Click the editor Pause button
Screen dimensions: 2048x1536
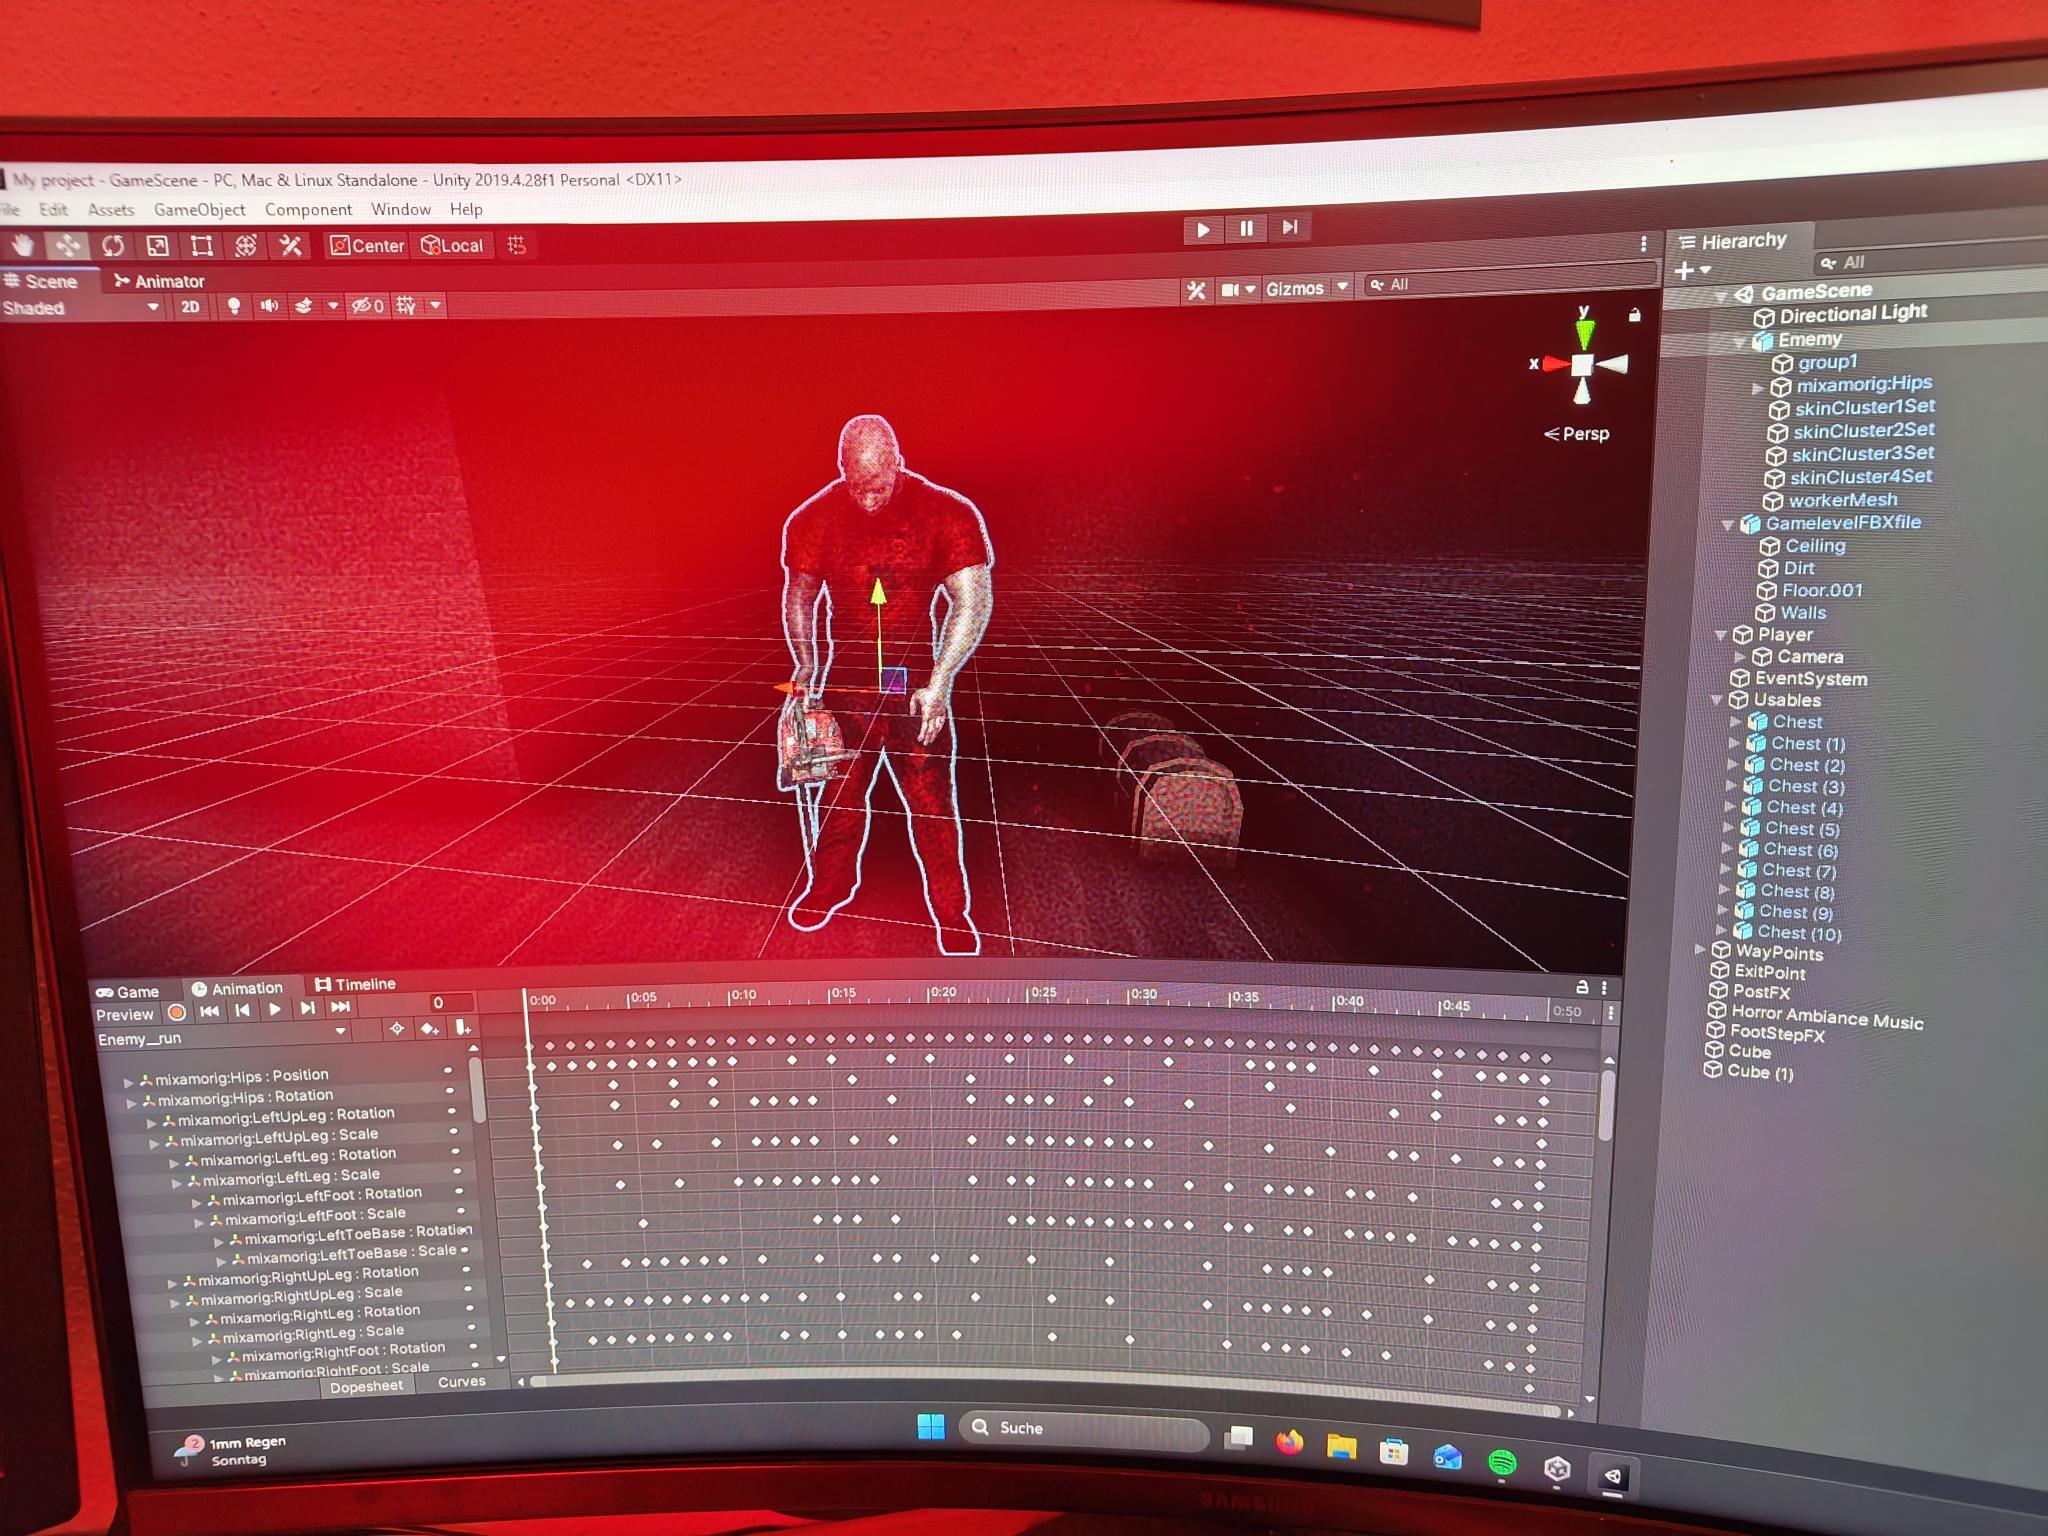coord(1246,228)
